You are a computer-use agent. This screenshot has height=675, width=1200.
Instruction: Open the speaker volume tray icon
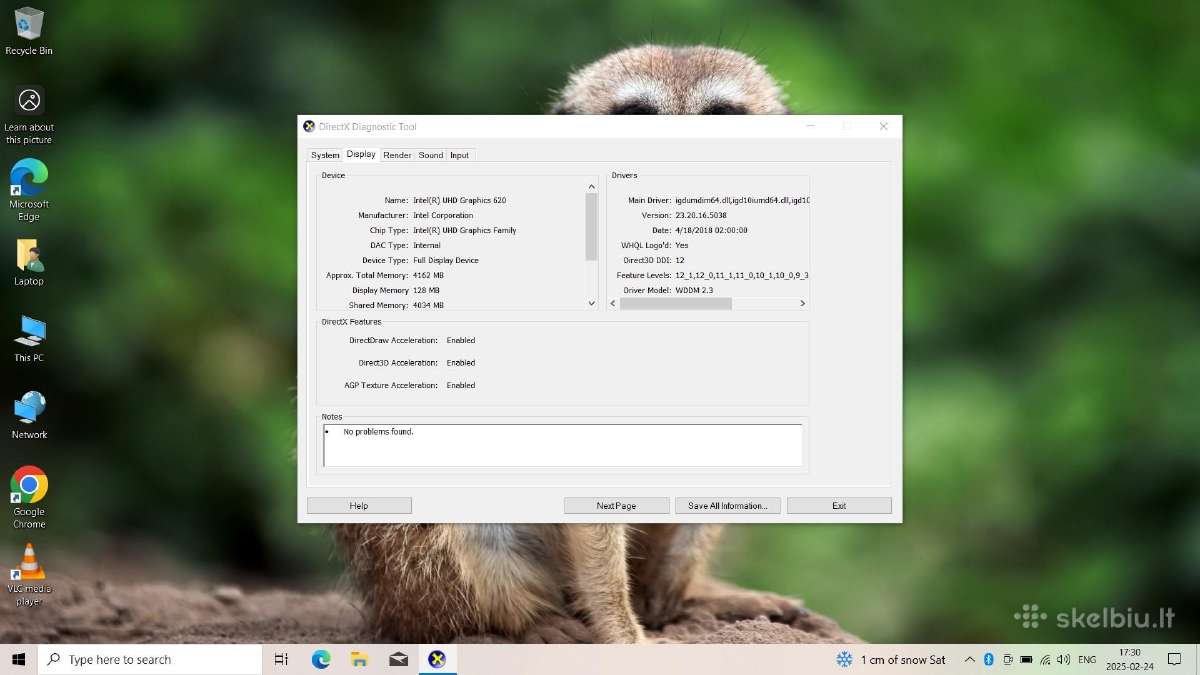point(1063,660)
